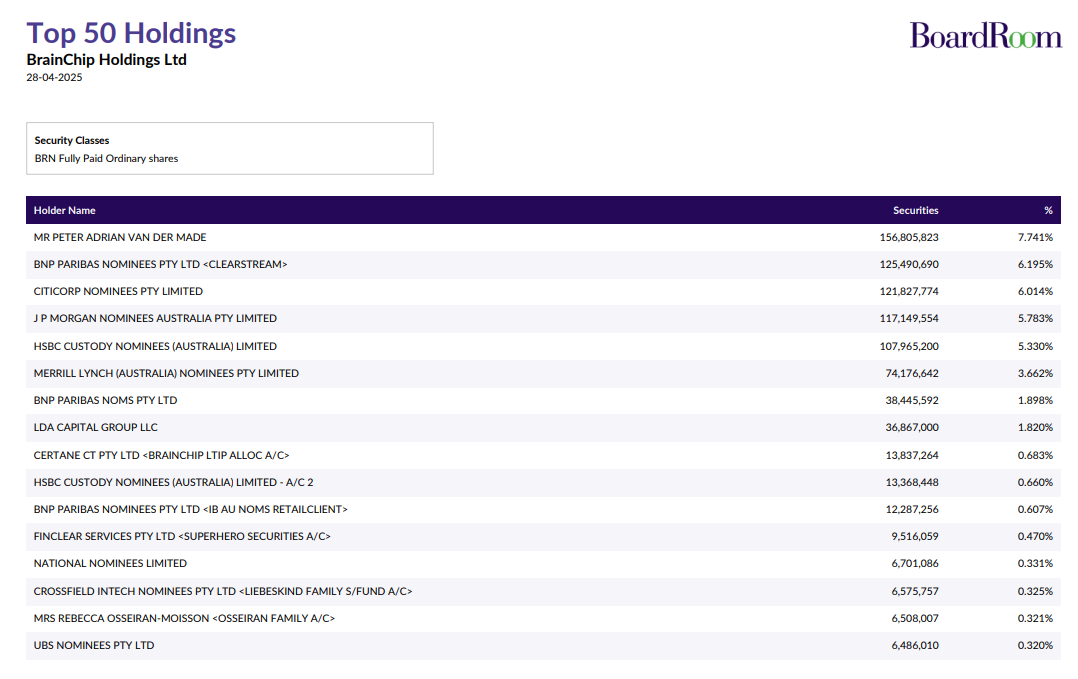Screen dimensions: 1078x679
Task: Select NATIONAL NOMINEES LIMITED row
Action: tap(110, 564)
